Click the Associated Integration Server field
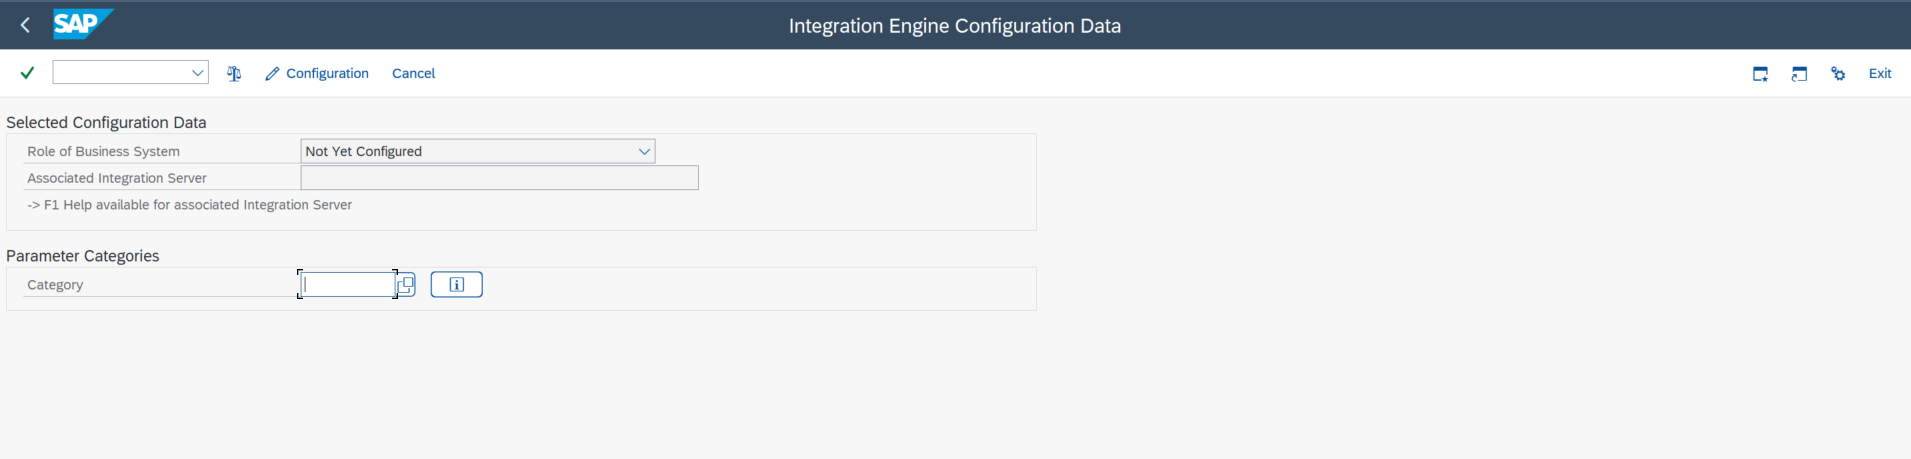 tap(499, 178)
